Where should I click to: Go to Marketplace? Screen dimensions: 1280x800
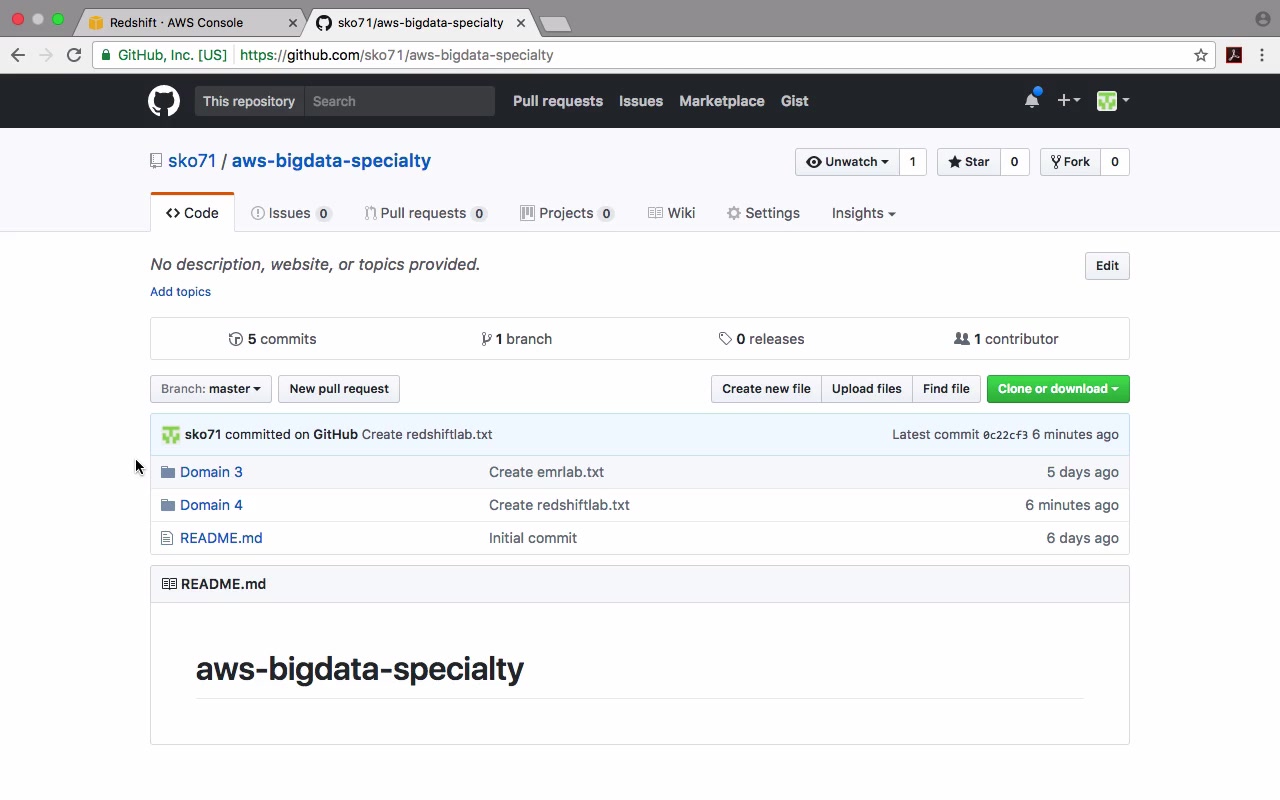tap(722, 101)
